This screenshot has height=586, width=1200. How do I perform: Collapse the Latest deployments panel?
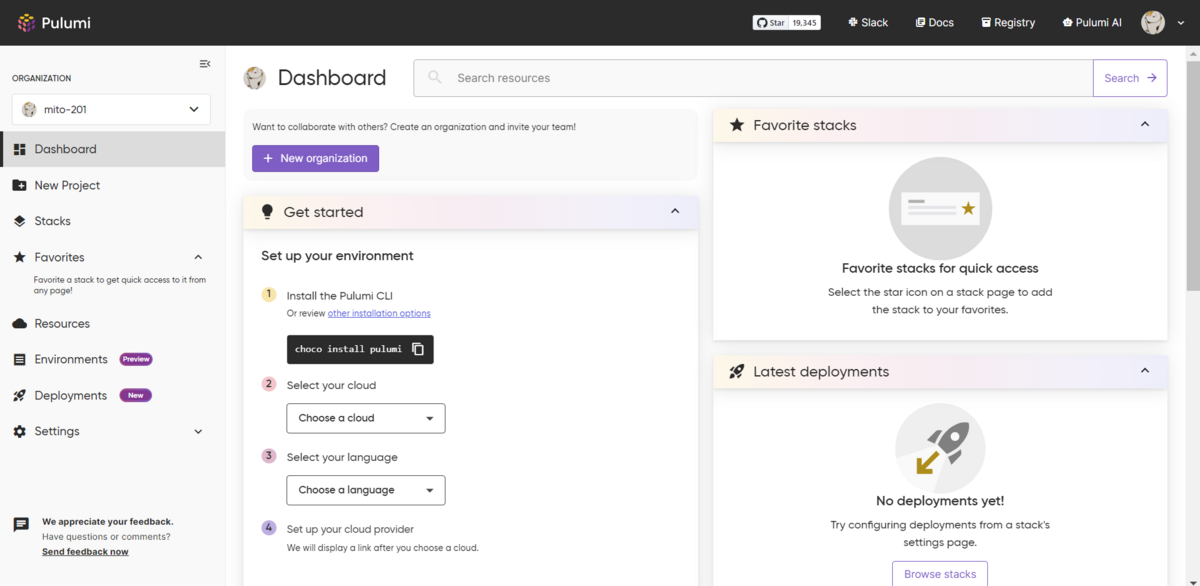(x=1145, y=370)
